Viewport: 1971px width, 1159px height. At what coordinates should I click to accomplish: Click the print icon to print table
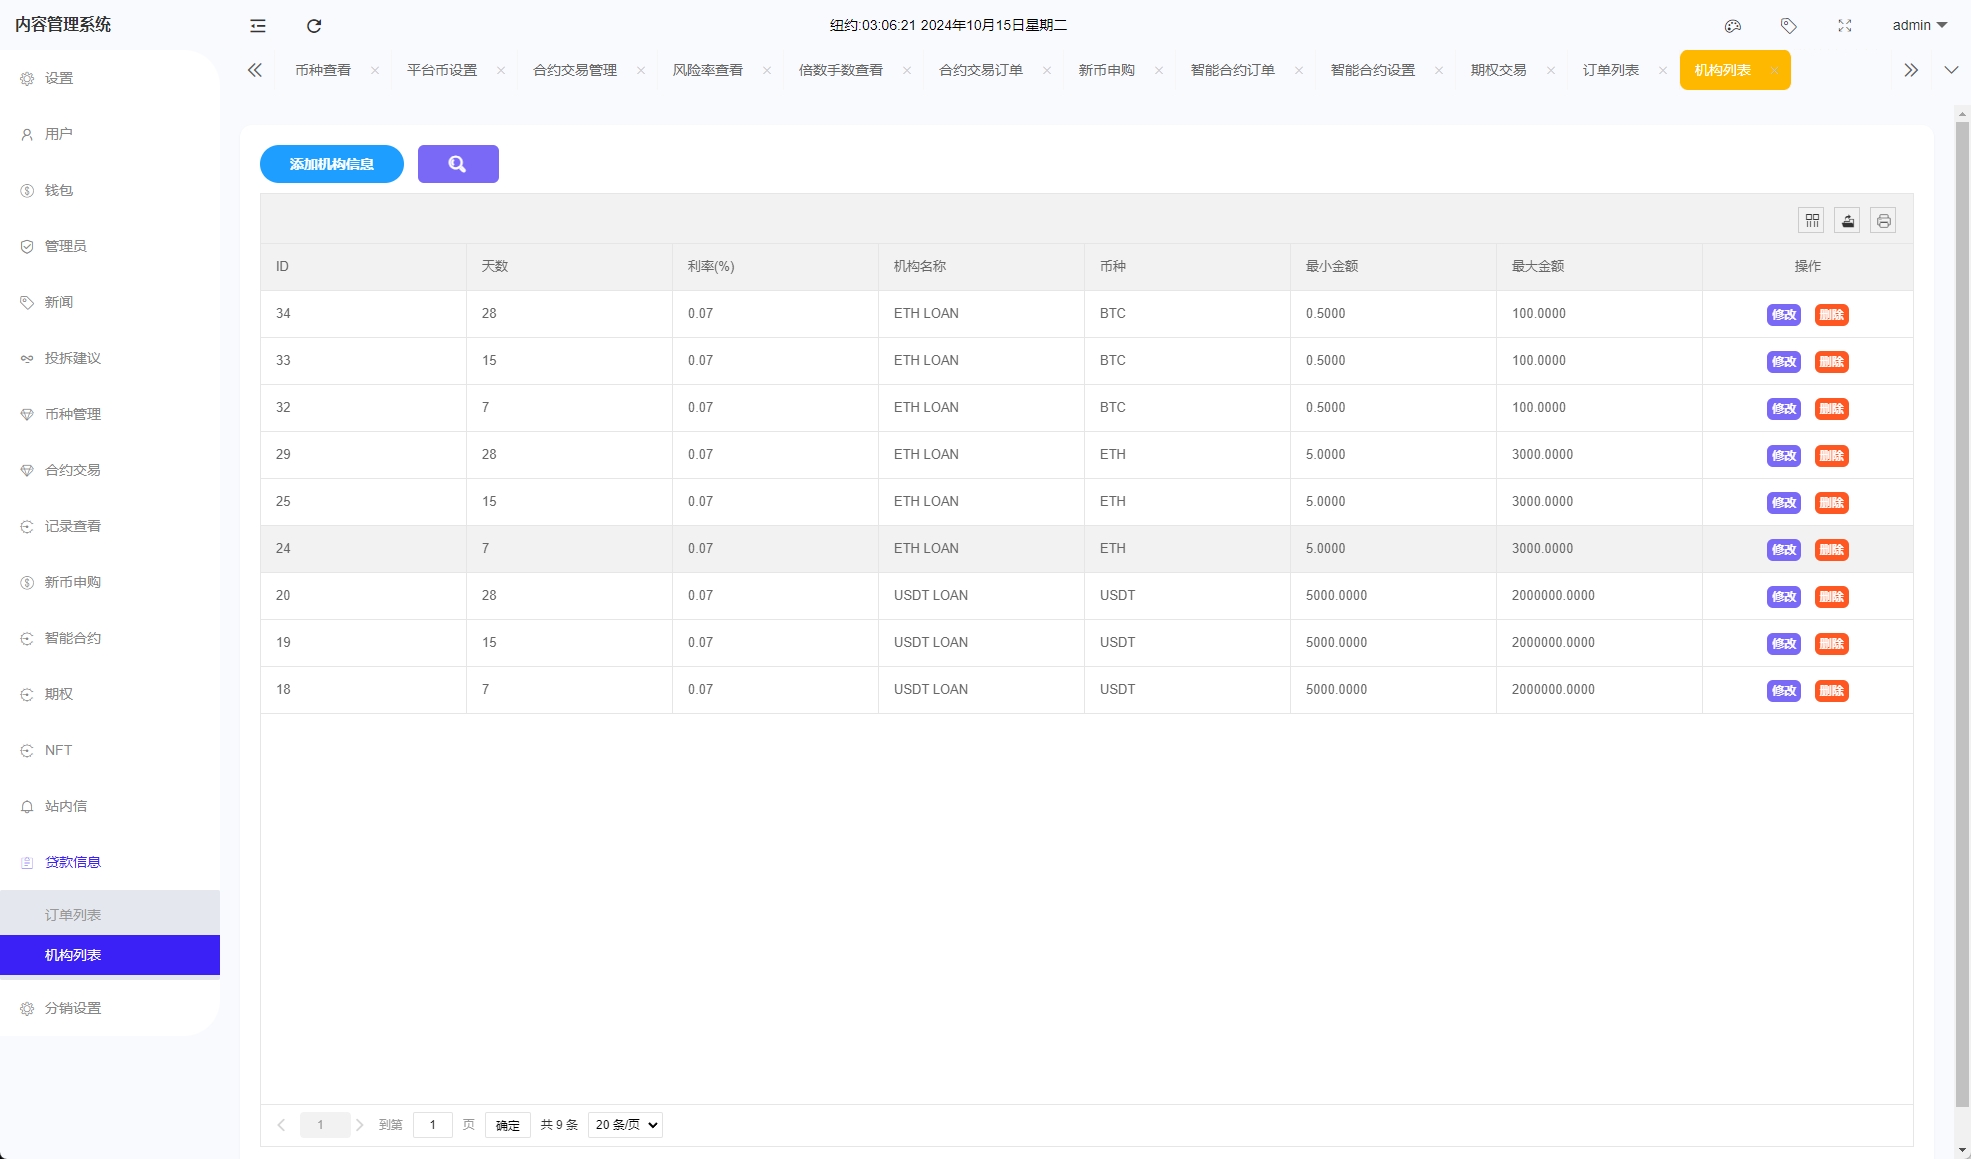click(1883, 221)
